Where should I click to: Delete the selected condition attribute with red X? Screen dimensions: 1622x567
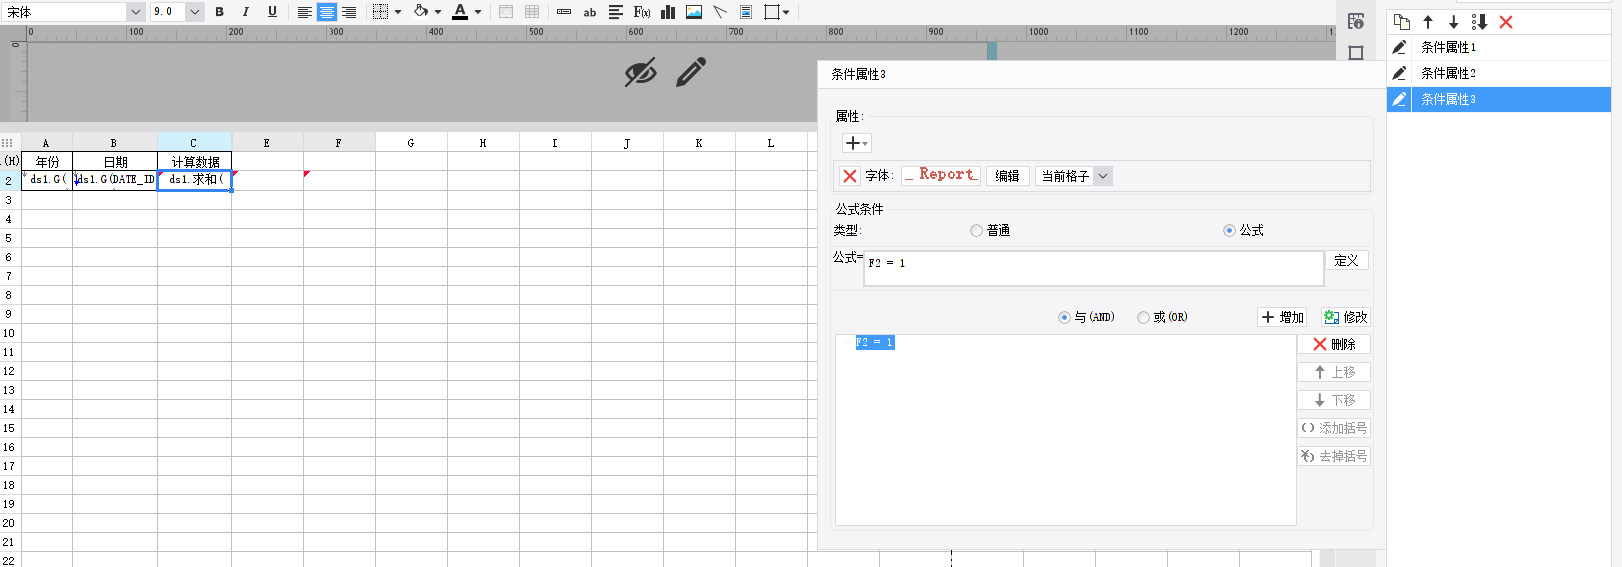pos(1506,22)
